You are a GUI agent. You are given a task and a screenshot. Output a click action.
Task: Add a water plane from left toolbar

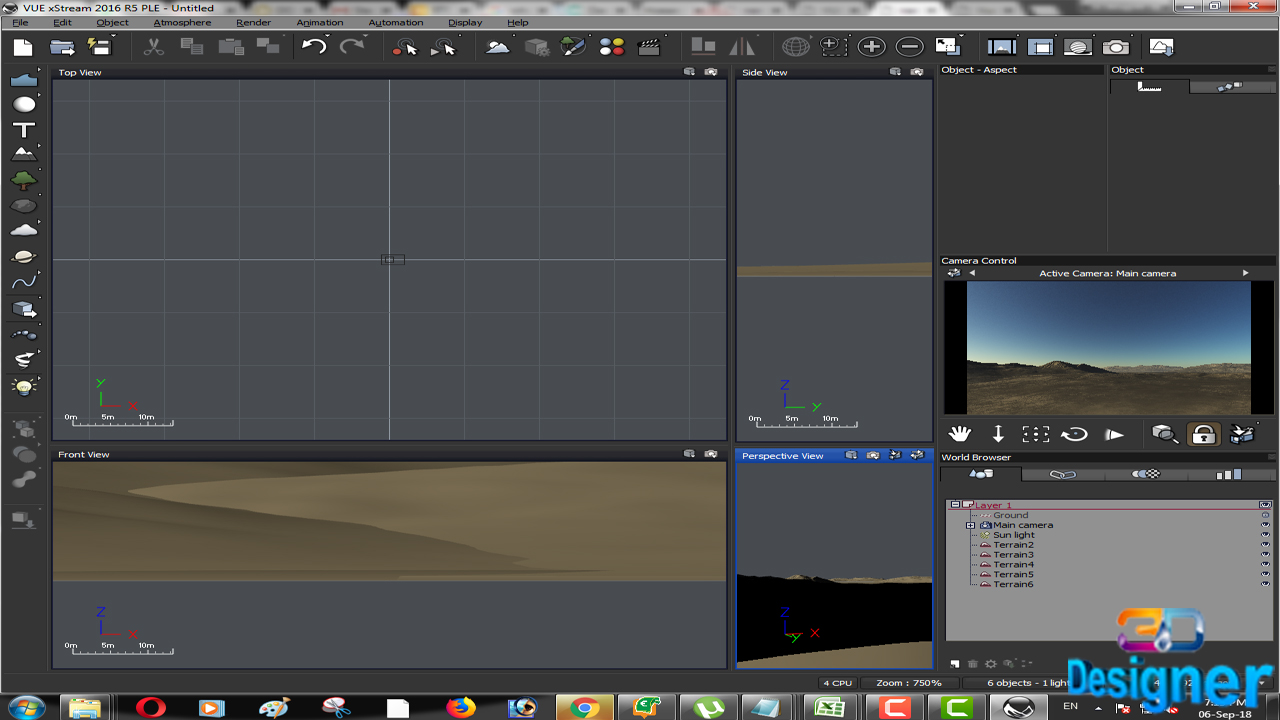click(x=23, y=79)
